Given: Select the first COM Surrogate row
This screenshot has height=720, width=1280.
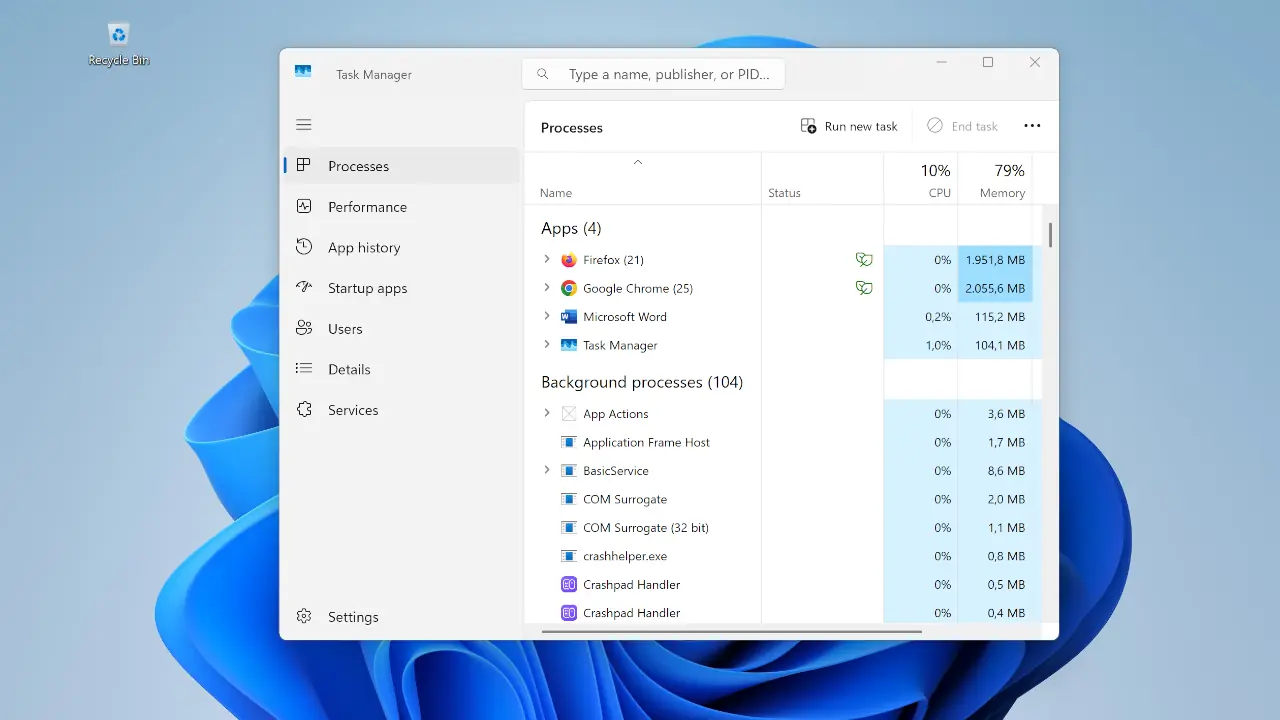Looking at the screenshot, I should coord(783,499).
